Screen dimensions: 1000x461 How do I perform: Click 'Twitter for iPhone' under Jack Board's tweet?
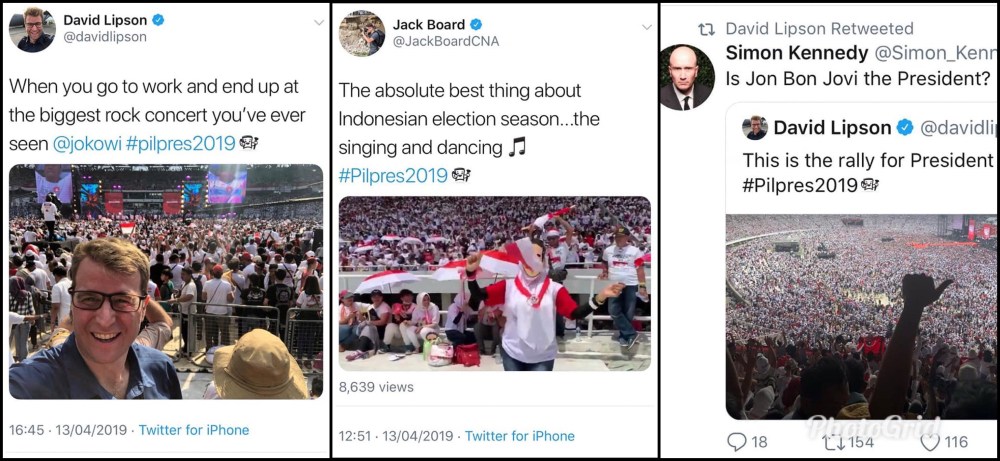[x=520, y=436]
